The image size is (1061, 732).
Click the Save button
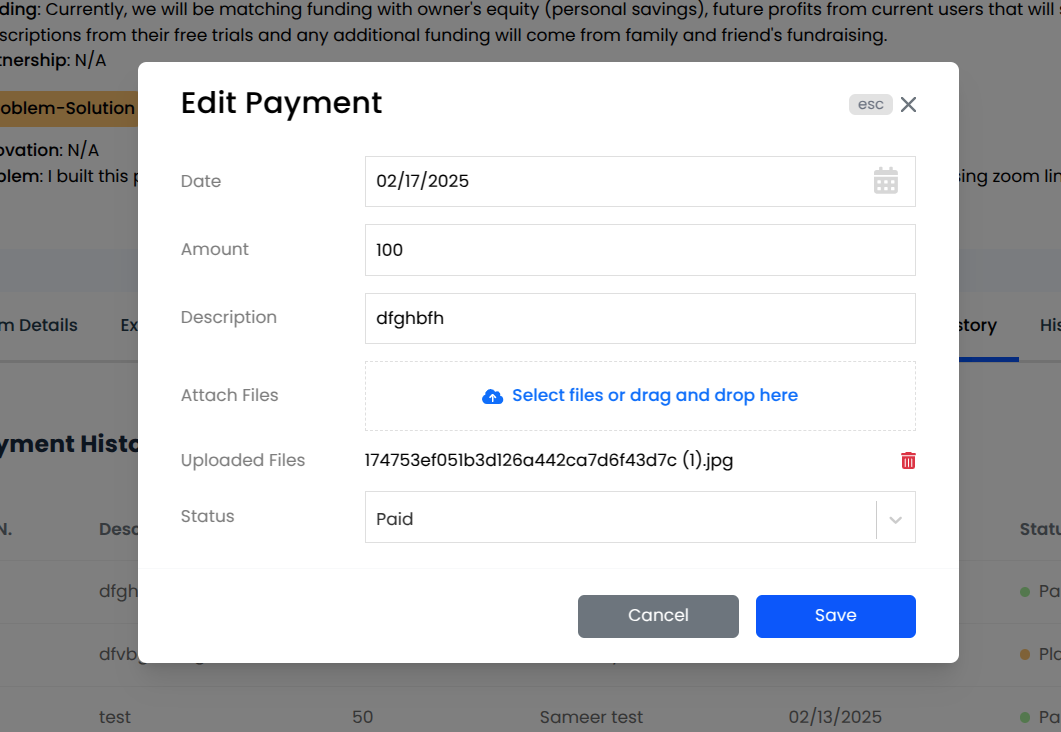(835, 616)
